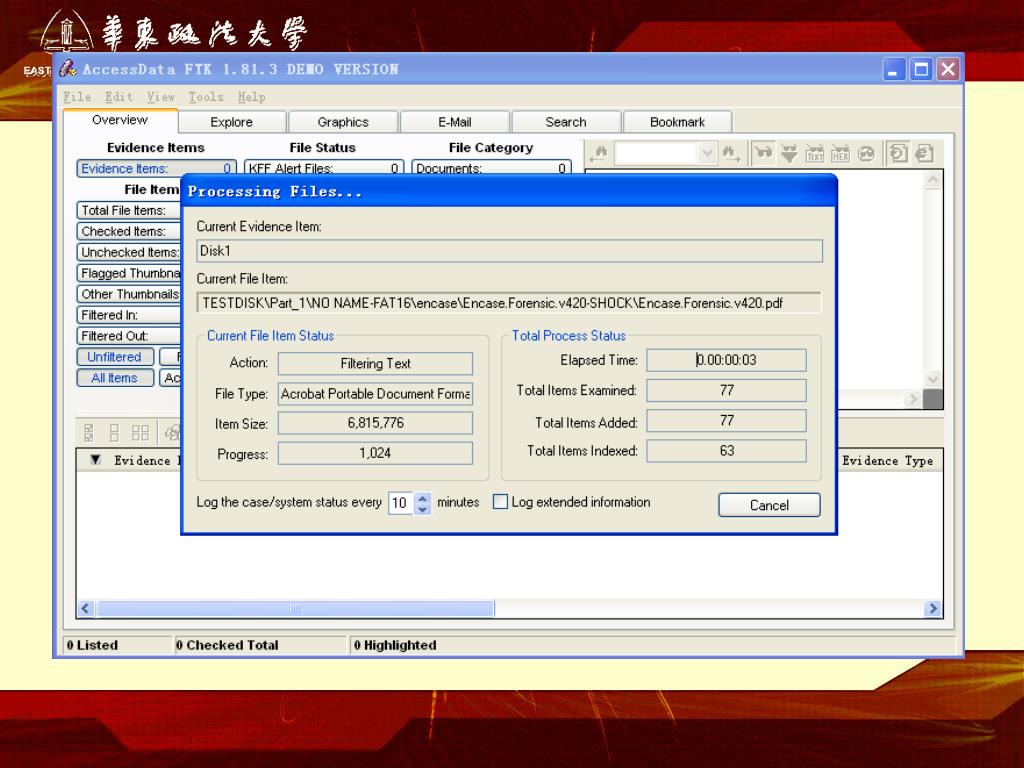1024x768 pixels.
Task: Click the Current Evidence Item Disk1 field
Action: (509, 251)
